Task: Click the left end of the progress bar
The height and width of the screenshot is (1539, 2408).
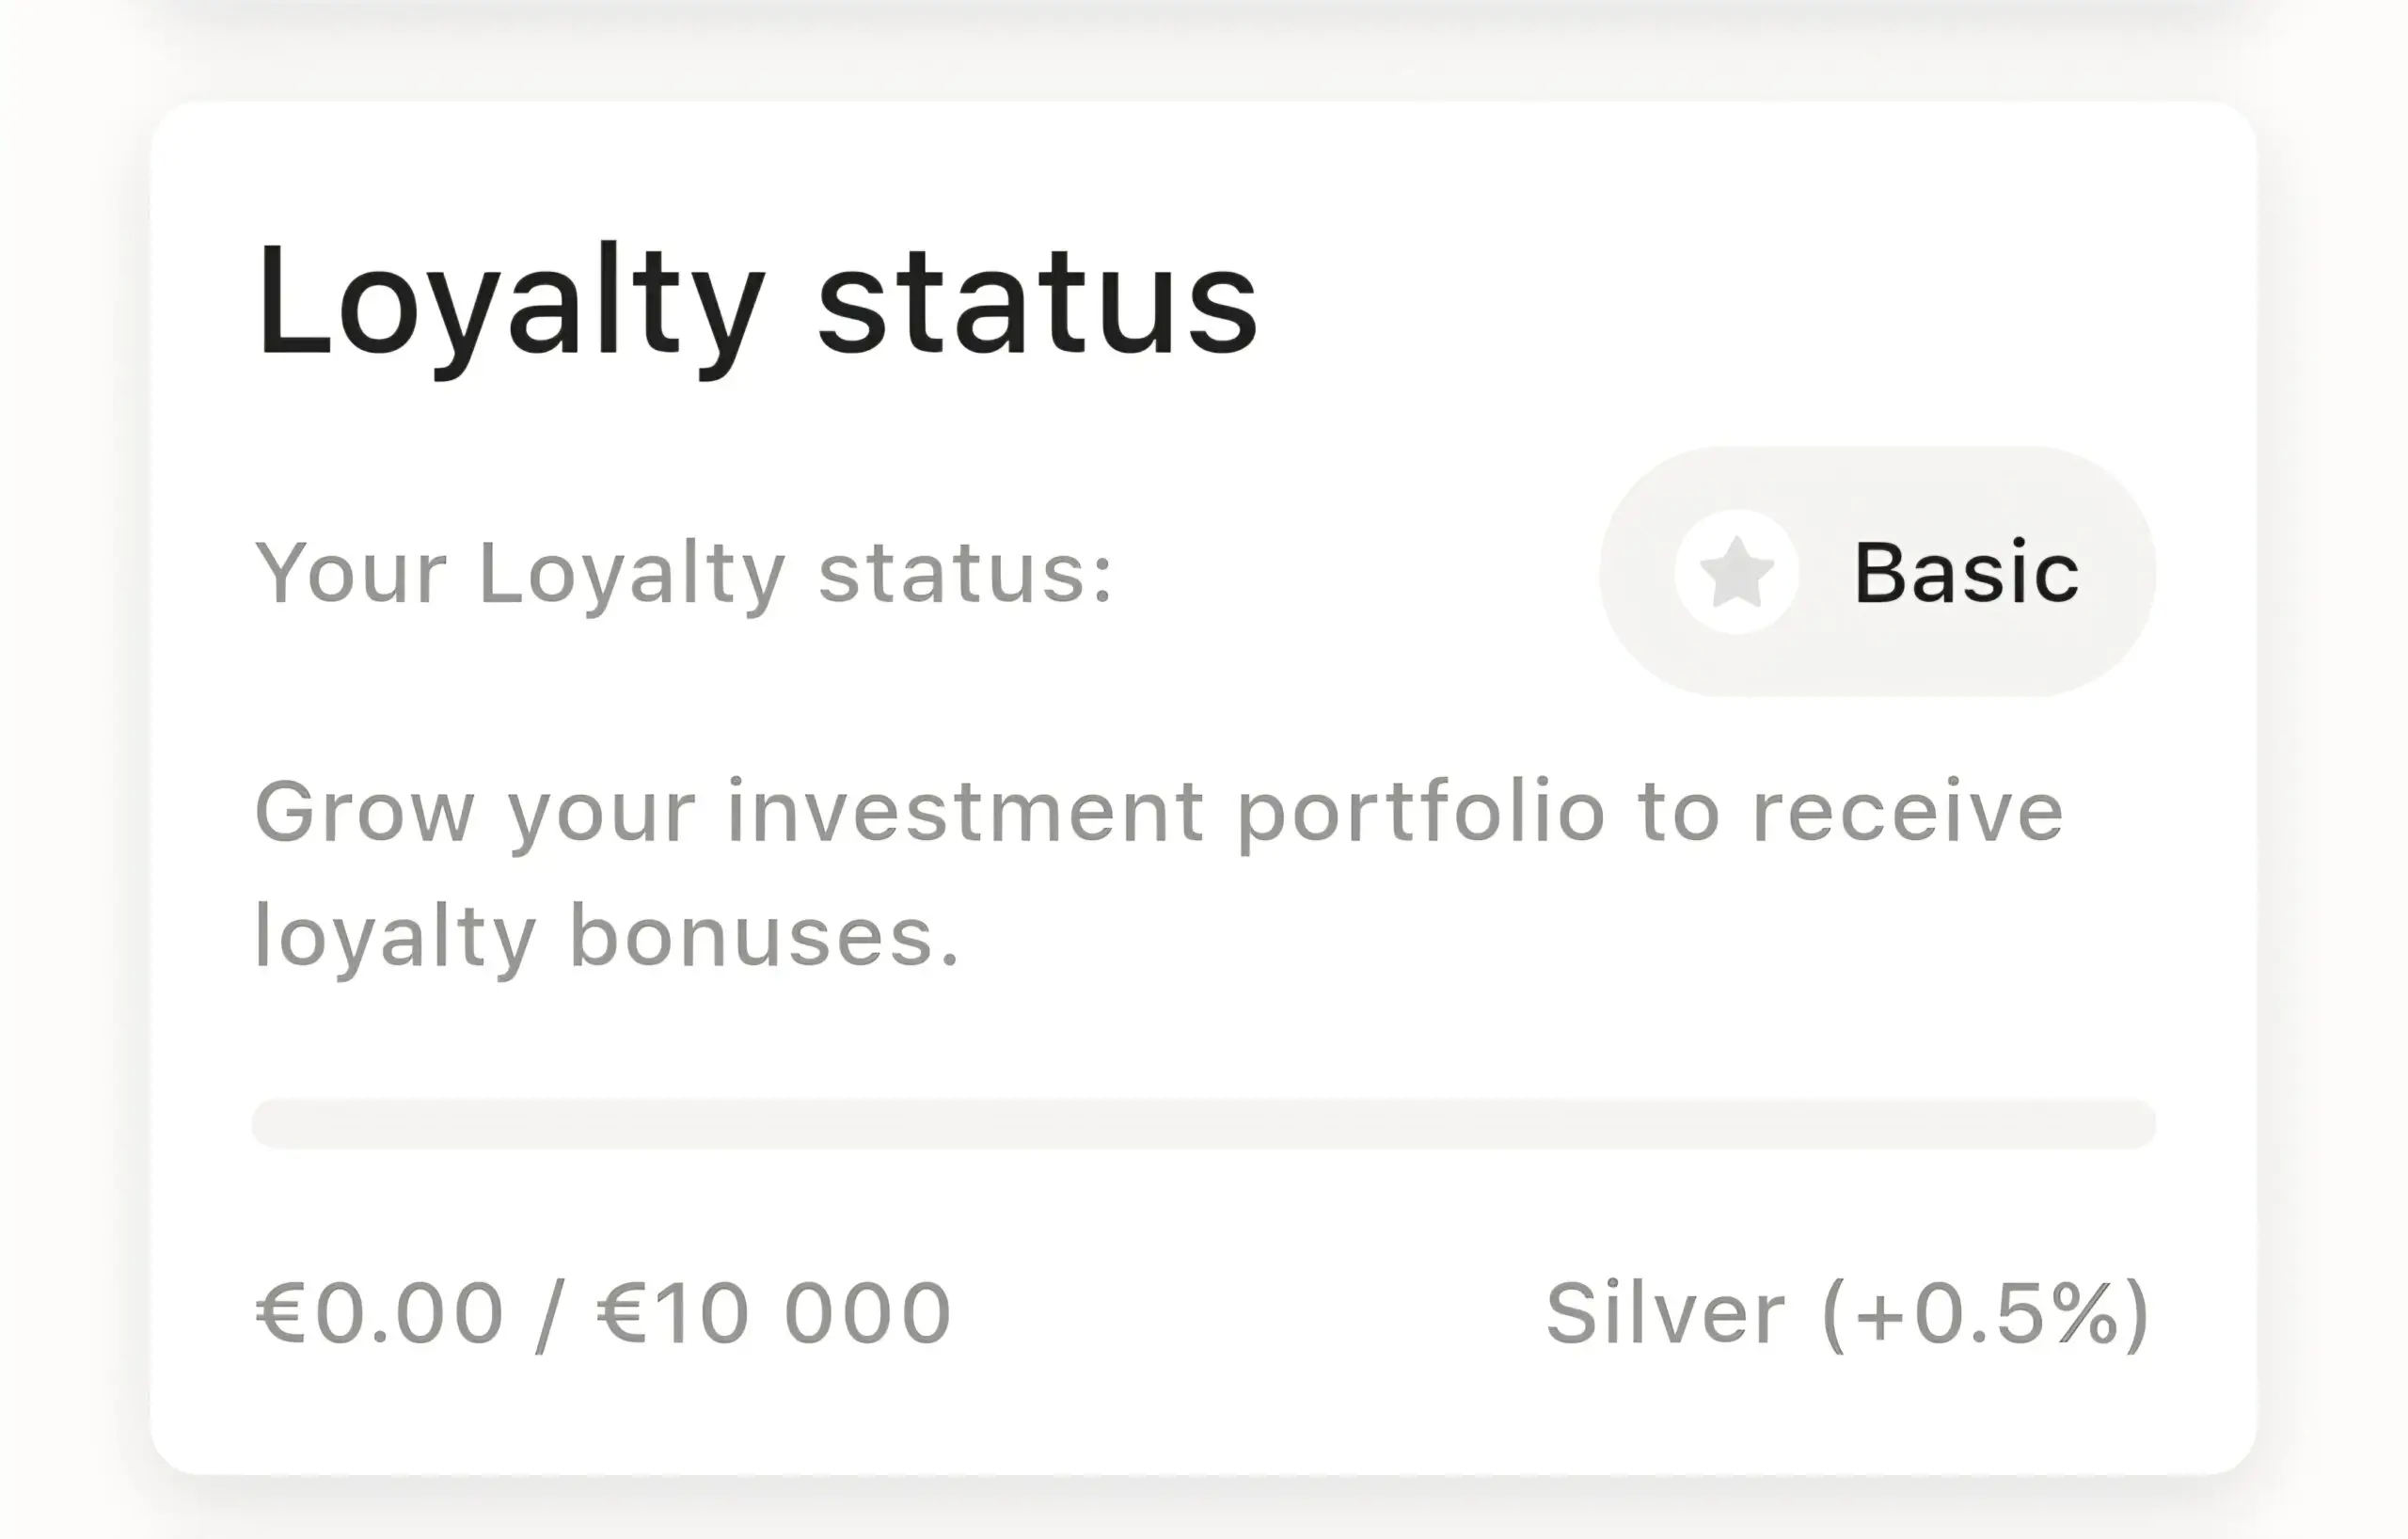Action: (275, 1124)
